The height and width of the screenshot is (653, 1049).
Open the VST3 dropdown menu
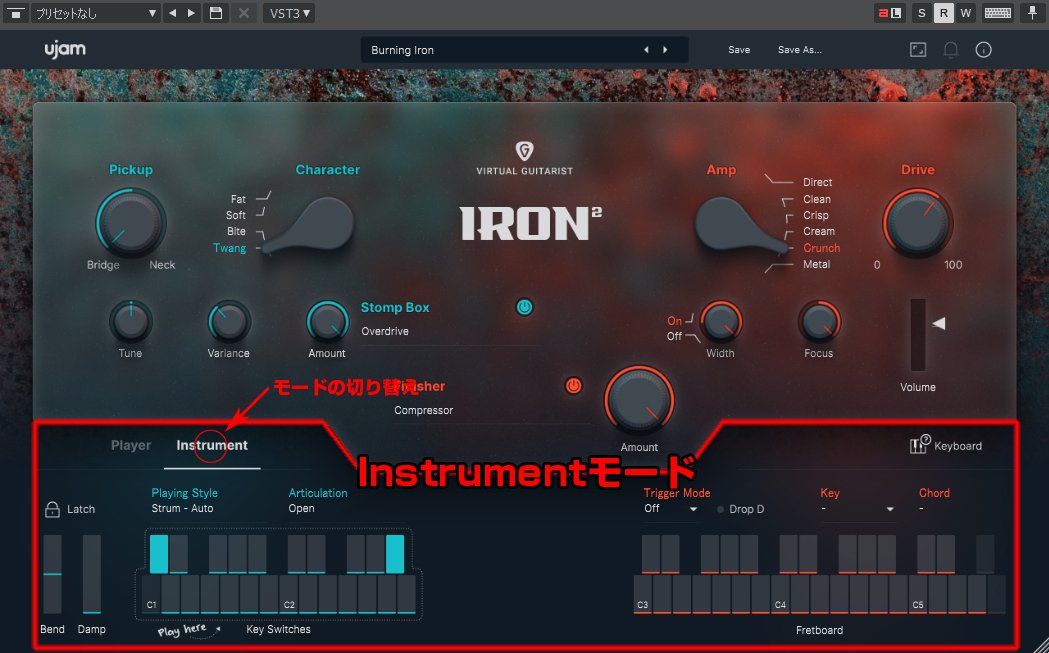click(x=289, y=13)
